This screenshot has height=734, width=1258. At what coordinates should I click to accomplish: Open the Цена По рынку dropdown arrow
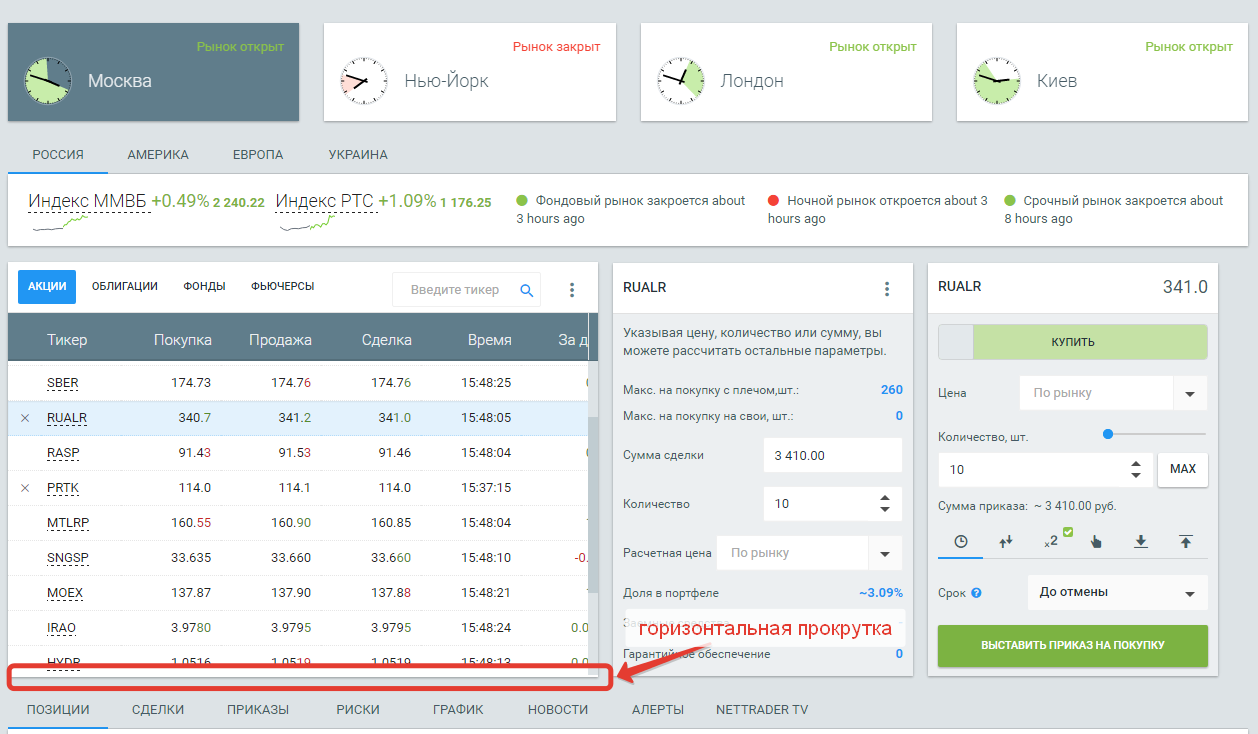[x=1189, y=393]
